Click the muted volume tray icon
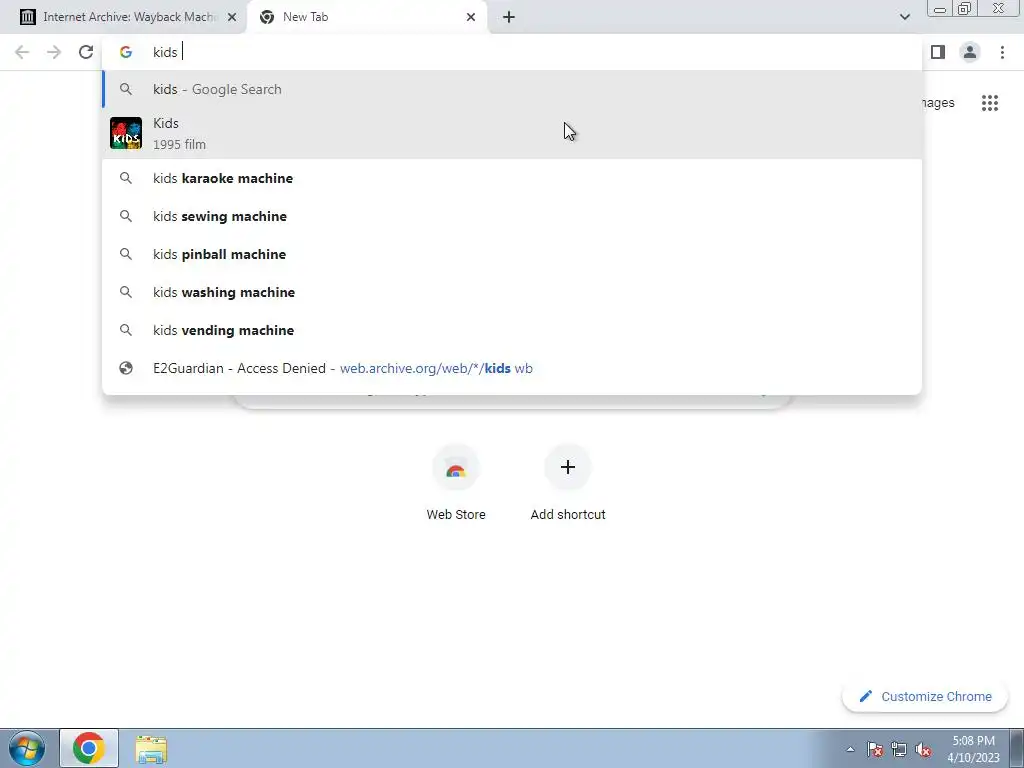 923,749
